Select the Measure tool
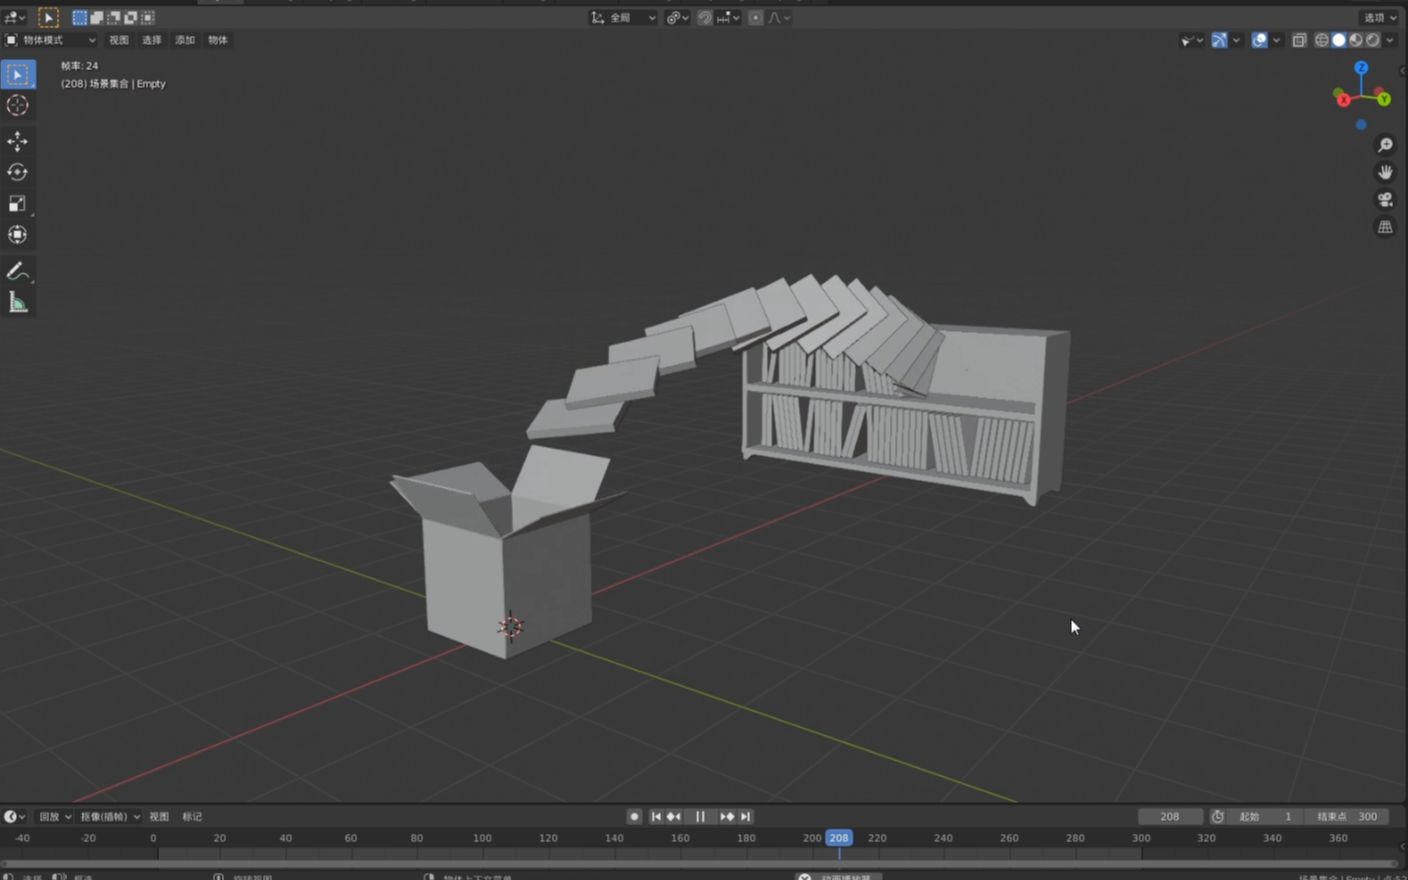Image resolution: width=1408 pixels, height=880 pixels. pyautogui.click(x=18, y=302)
